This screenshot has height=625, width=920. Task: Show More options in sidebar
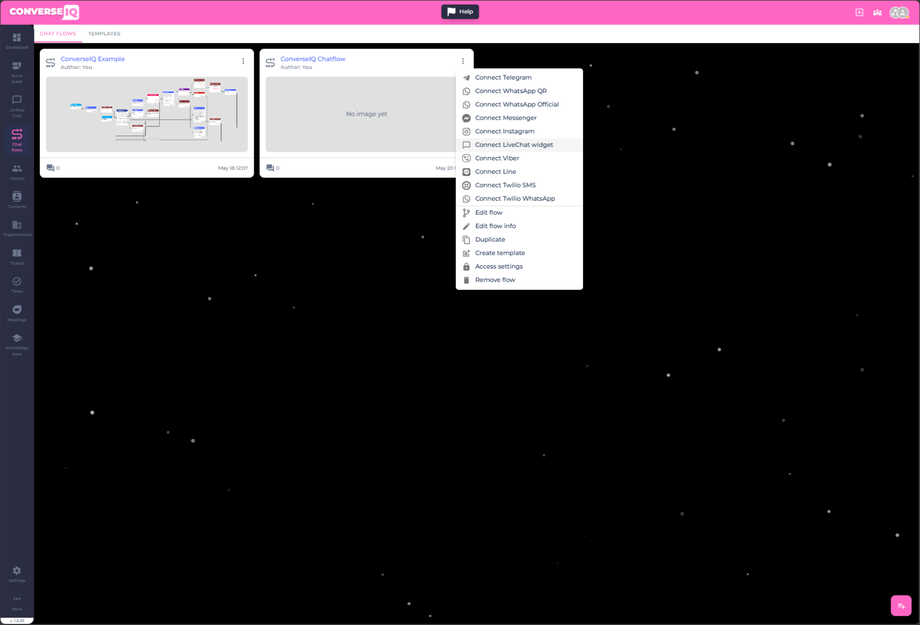pyautogui.click(x=16, y=603)
